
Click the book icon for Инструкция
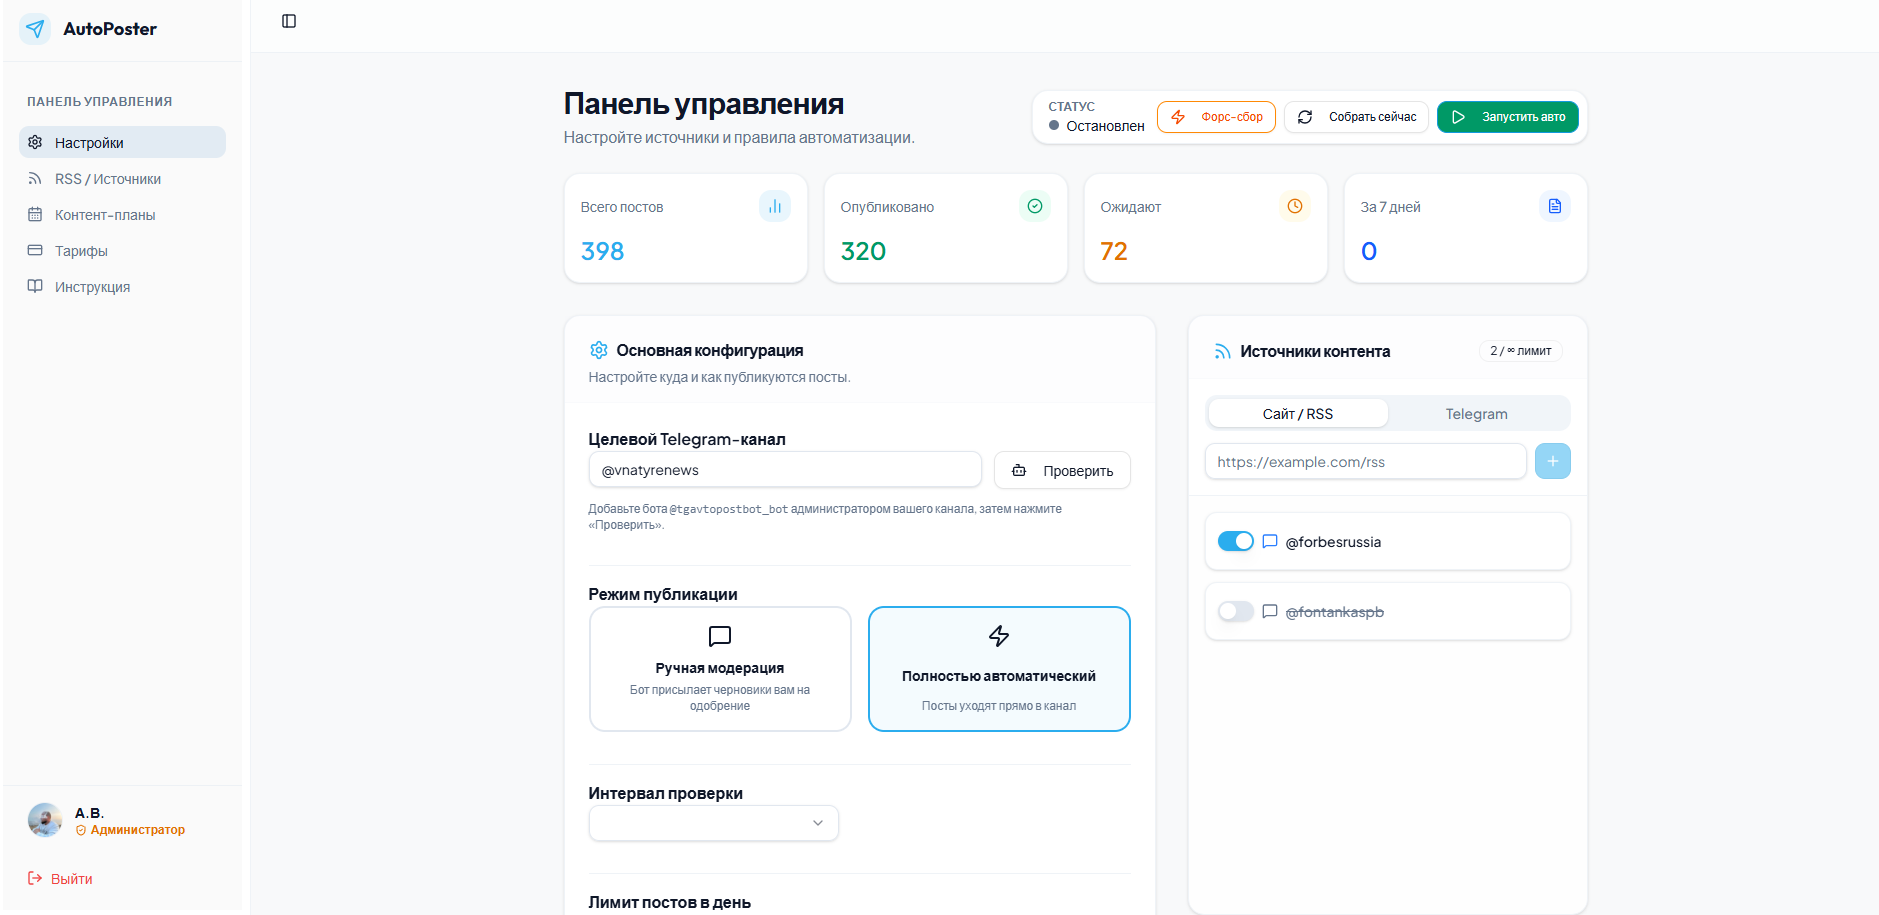pyautogui.click(x=35, y=287)
